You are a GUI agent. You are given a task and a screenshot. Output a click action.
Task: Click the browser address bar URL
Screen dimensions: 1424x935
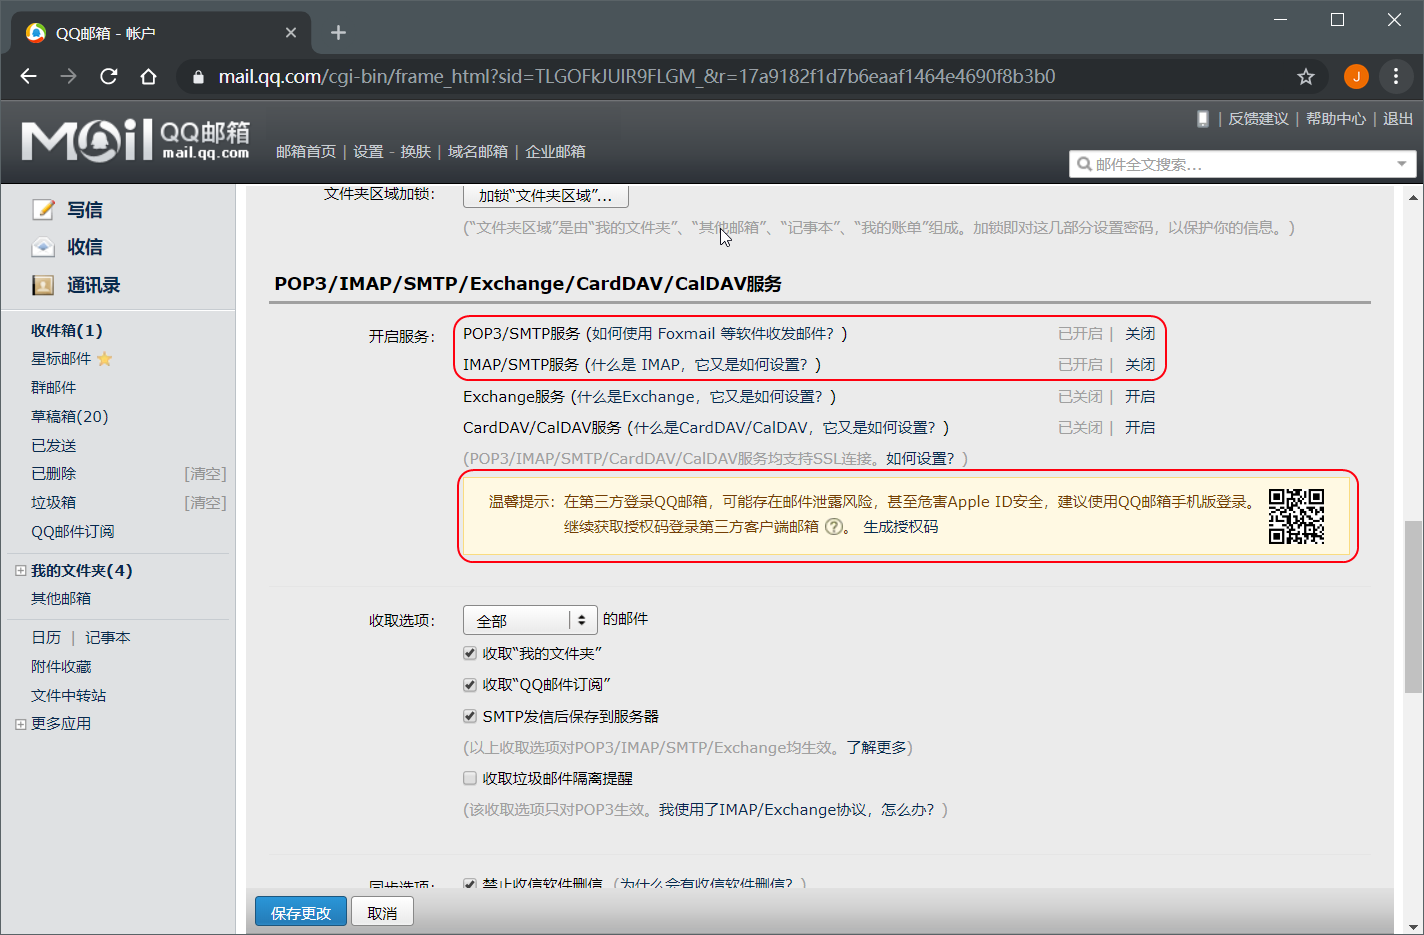[637, 76]
